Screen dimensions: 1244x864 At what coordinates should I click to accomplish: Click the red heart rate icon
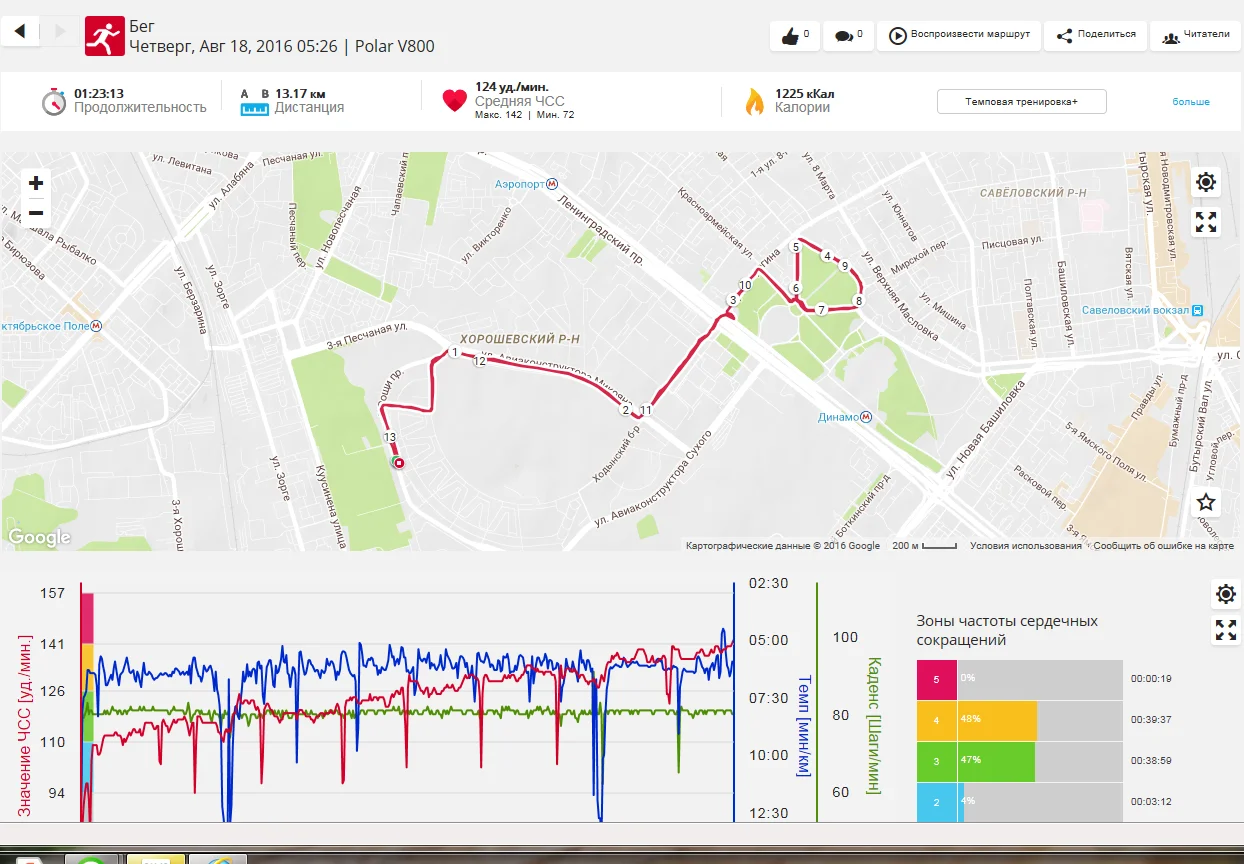pyautogui.click(x=455, y=100)
